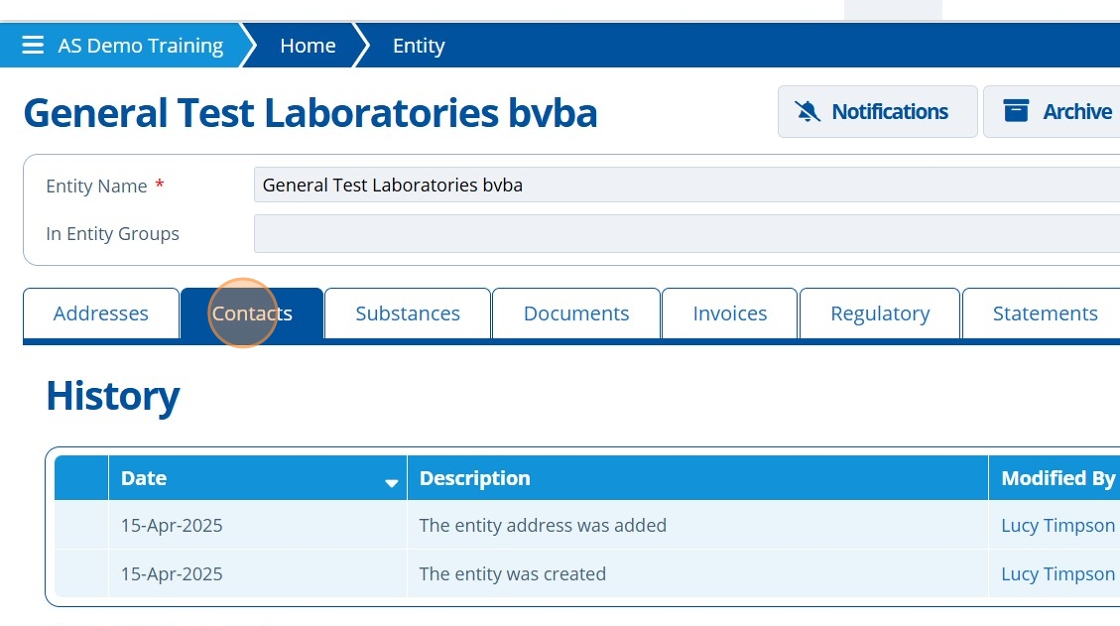The height and width of the screenshot is (626, 1120).
Task: Click the Modified By column header
Action: (x=1057, y=478)
